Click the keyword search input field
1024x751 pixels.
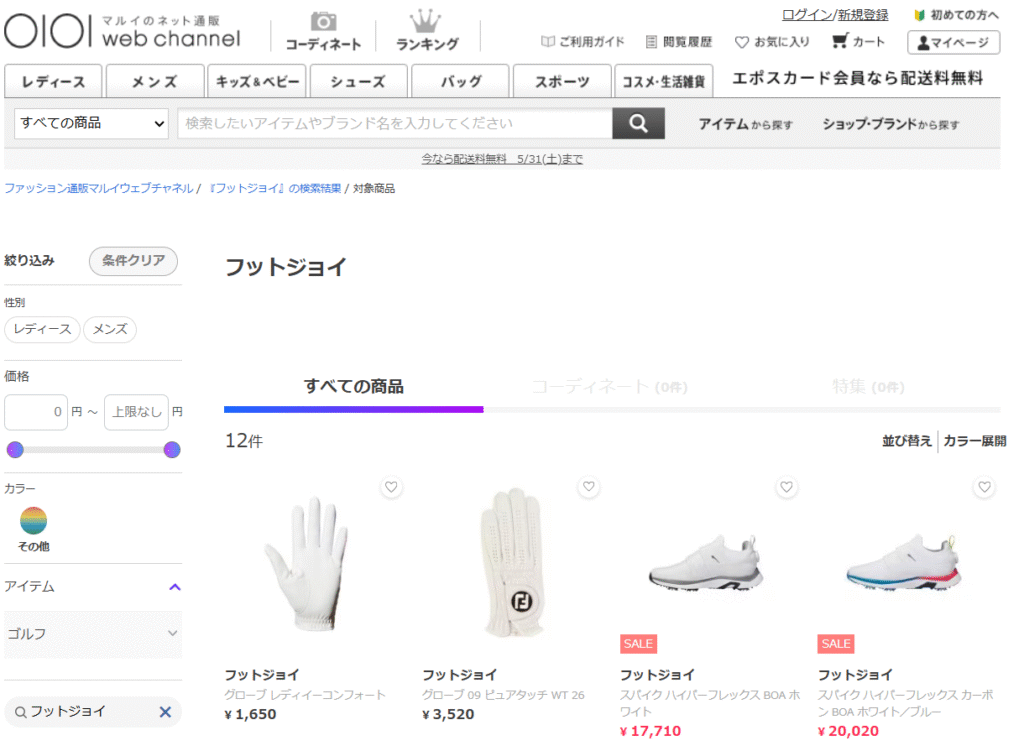(395, 123)
